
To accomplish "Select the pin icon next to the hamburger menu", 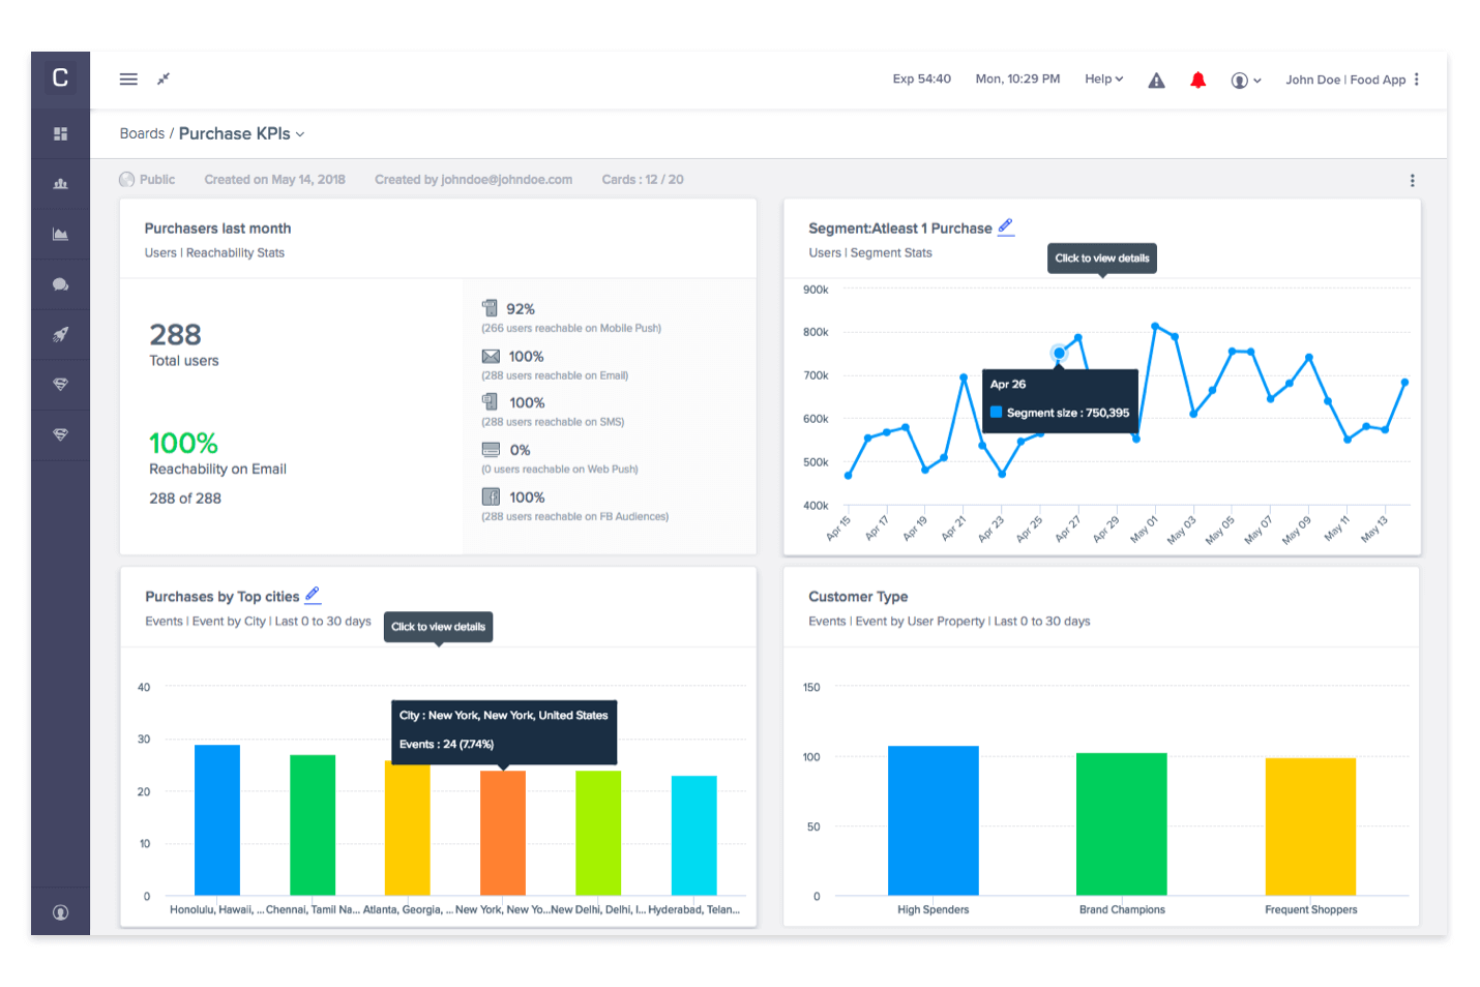I will (163, 78).
